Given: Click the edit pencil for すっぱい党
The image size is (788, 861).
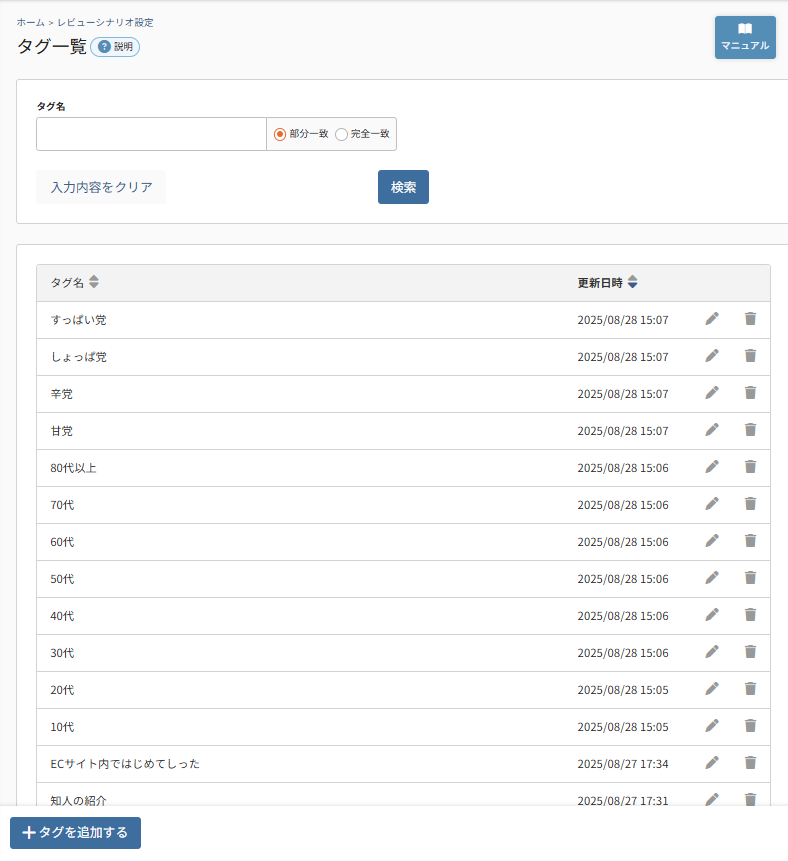Looking at the screenshot, I should point(712,319).
